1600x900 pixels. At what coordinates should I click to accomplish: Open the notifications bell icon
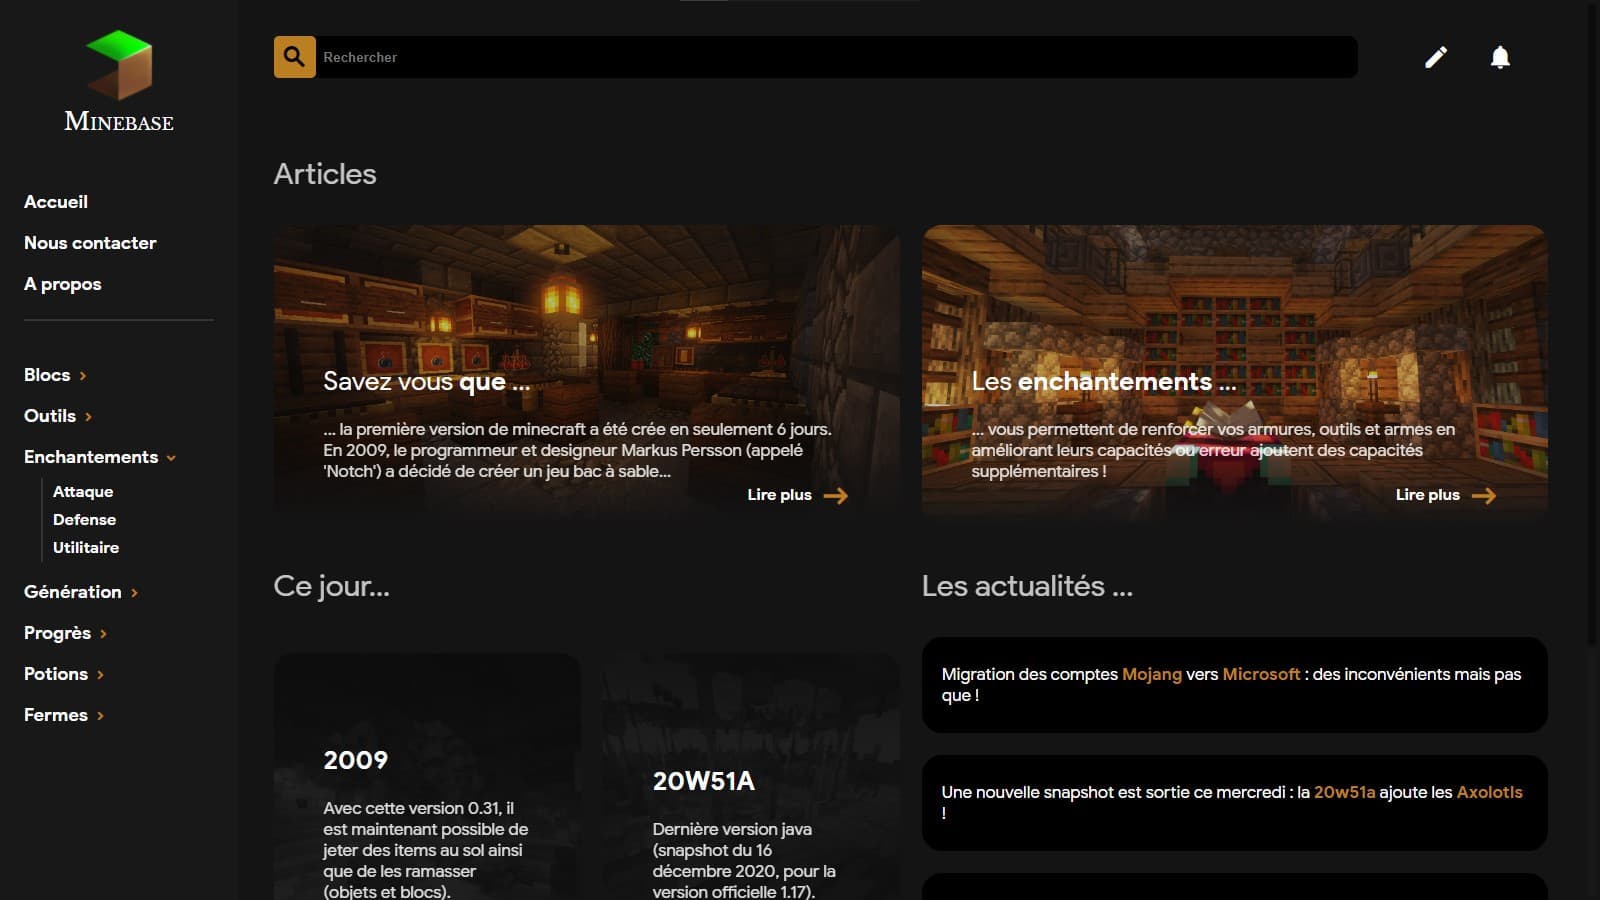point(1500,57)
